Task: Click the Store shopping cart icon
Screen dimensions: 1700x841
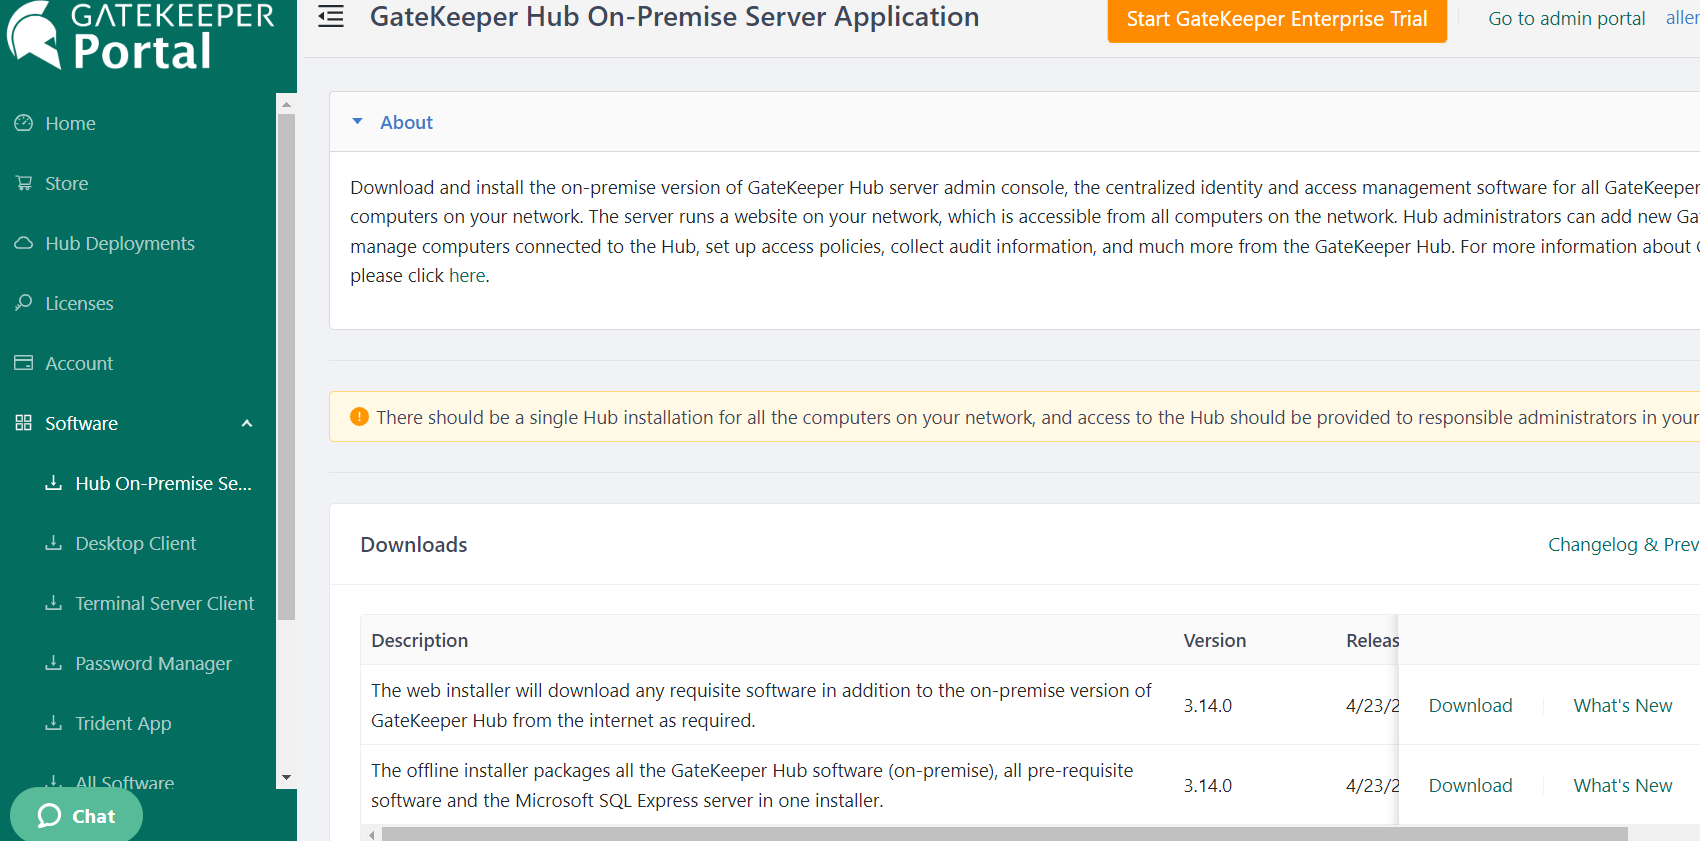Action: [24, 183]
